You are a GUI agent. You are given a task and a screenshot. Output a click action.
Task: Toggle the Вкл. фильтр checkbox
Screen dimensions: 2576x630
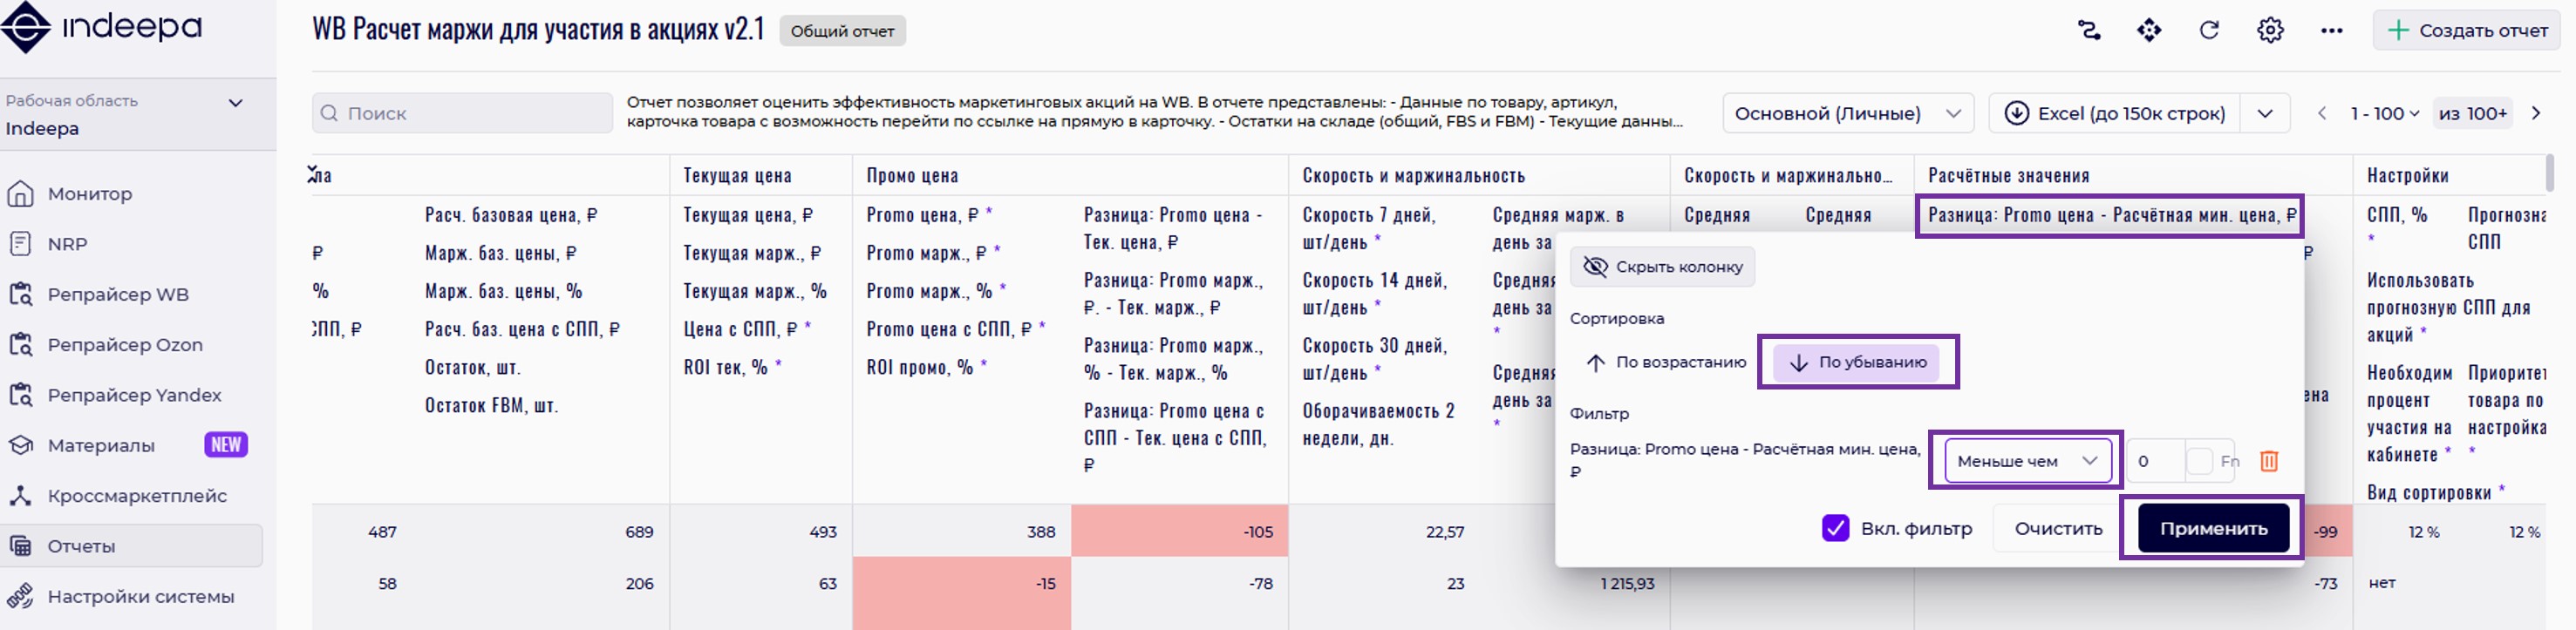[x=1835, y=528]
